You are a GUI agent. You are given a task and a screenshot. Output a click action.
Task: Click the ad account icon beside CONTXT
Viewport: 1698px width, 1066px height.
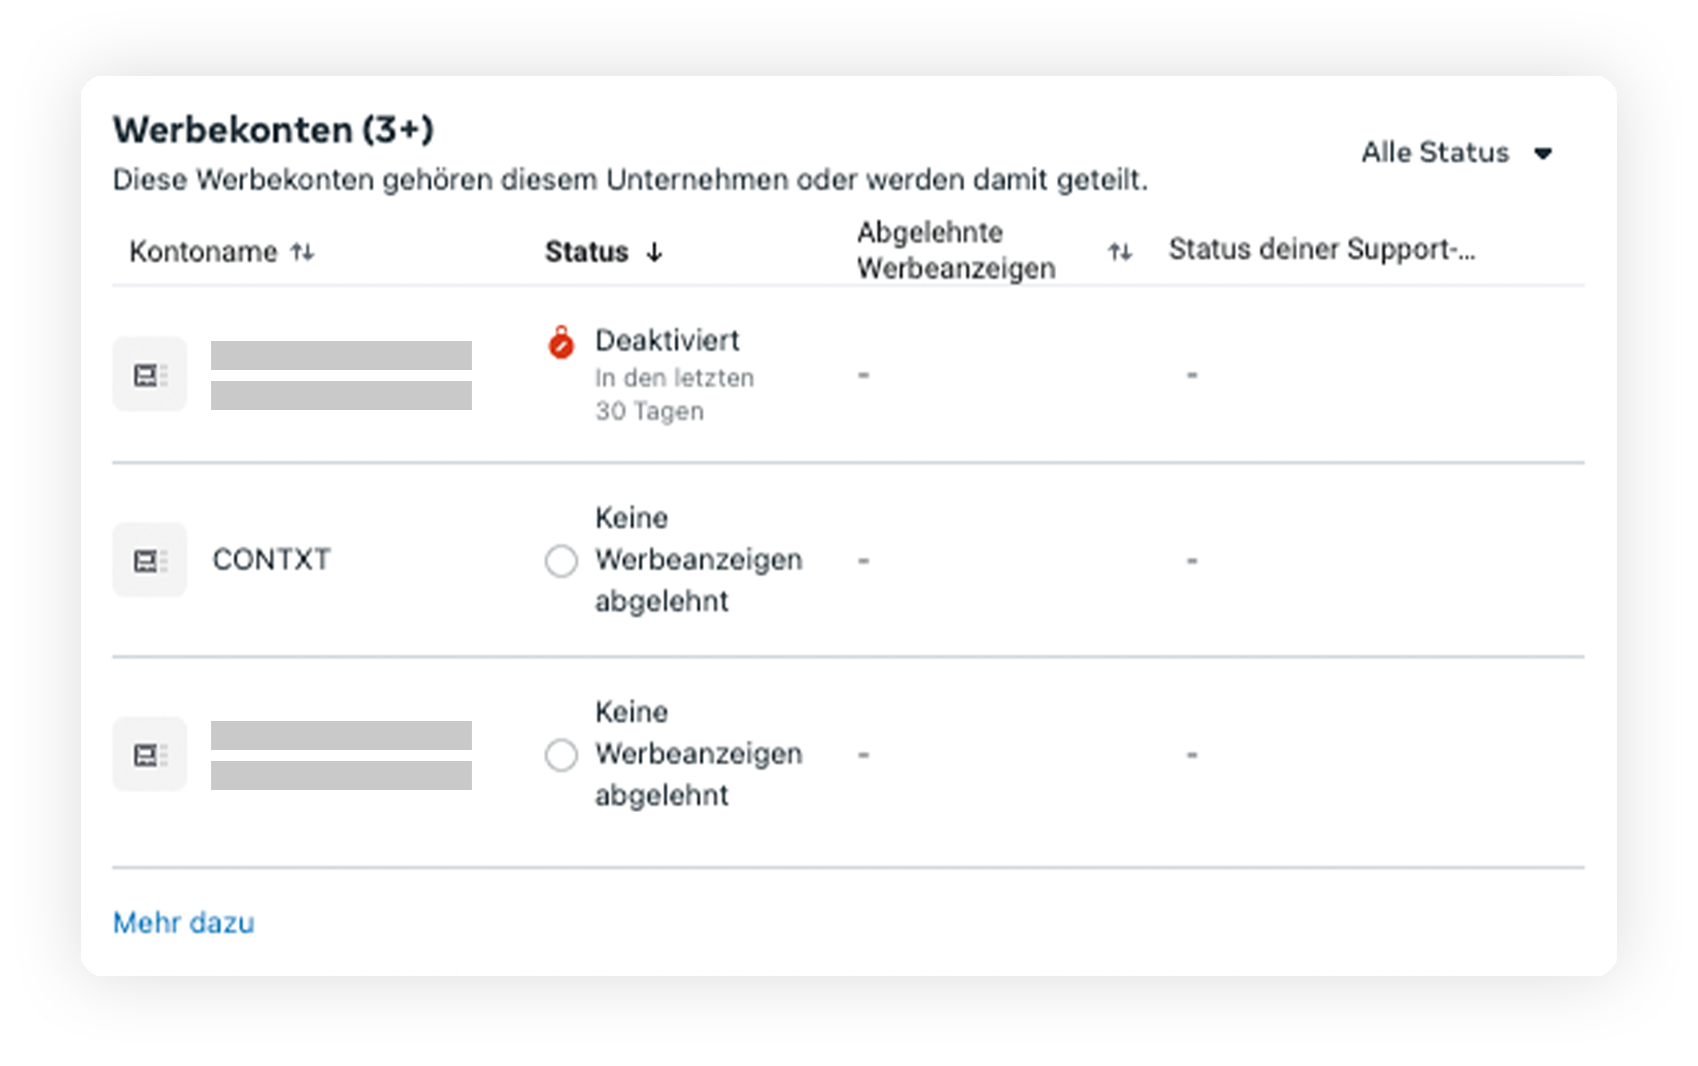(x=150, y=560)
